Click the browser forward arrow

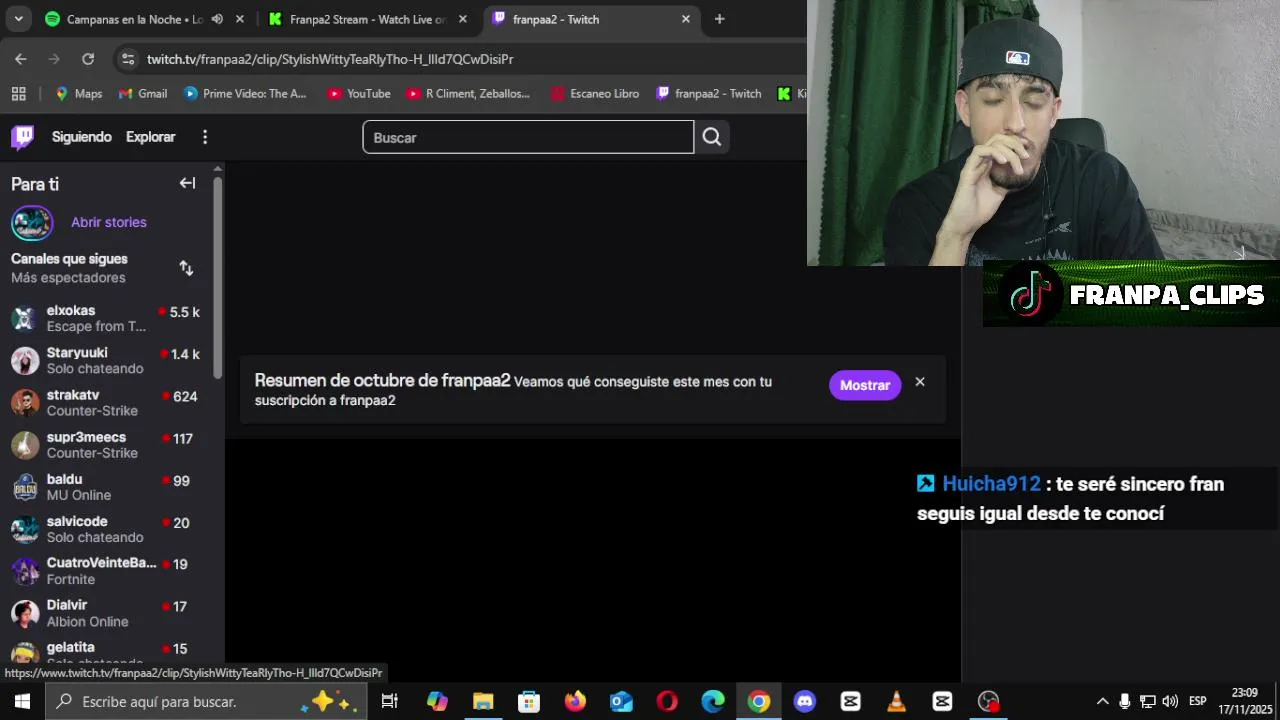(54, 59)
